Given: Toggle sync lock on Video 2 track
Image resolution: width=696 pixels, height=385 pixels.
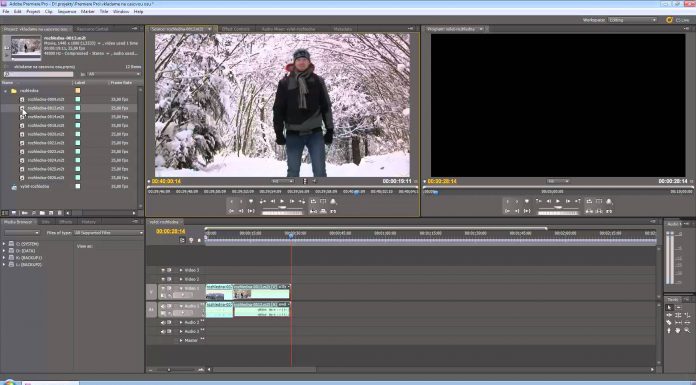Looking at the screenshot, I should point(169,279).
